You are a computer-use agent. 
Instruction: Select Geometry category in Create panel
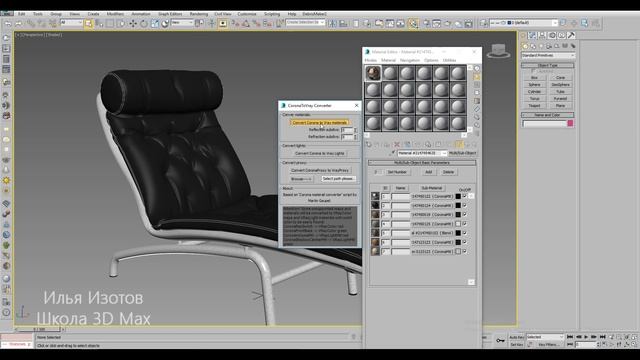tap(525, 46)
